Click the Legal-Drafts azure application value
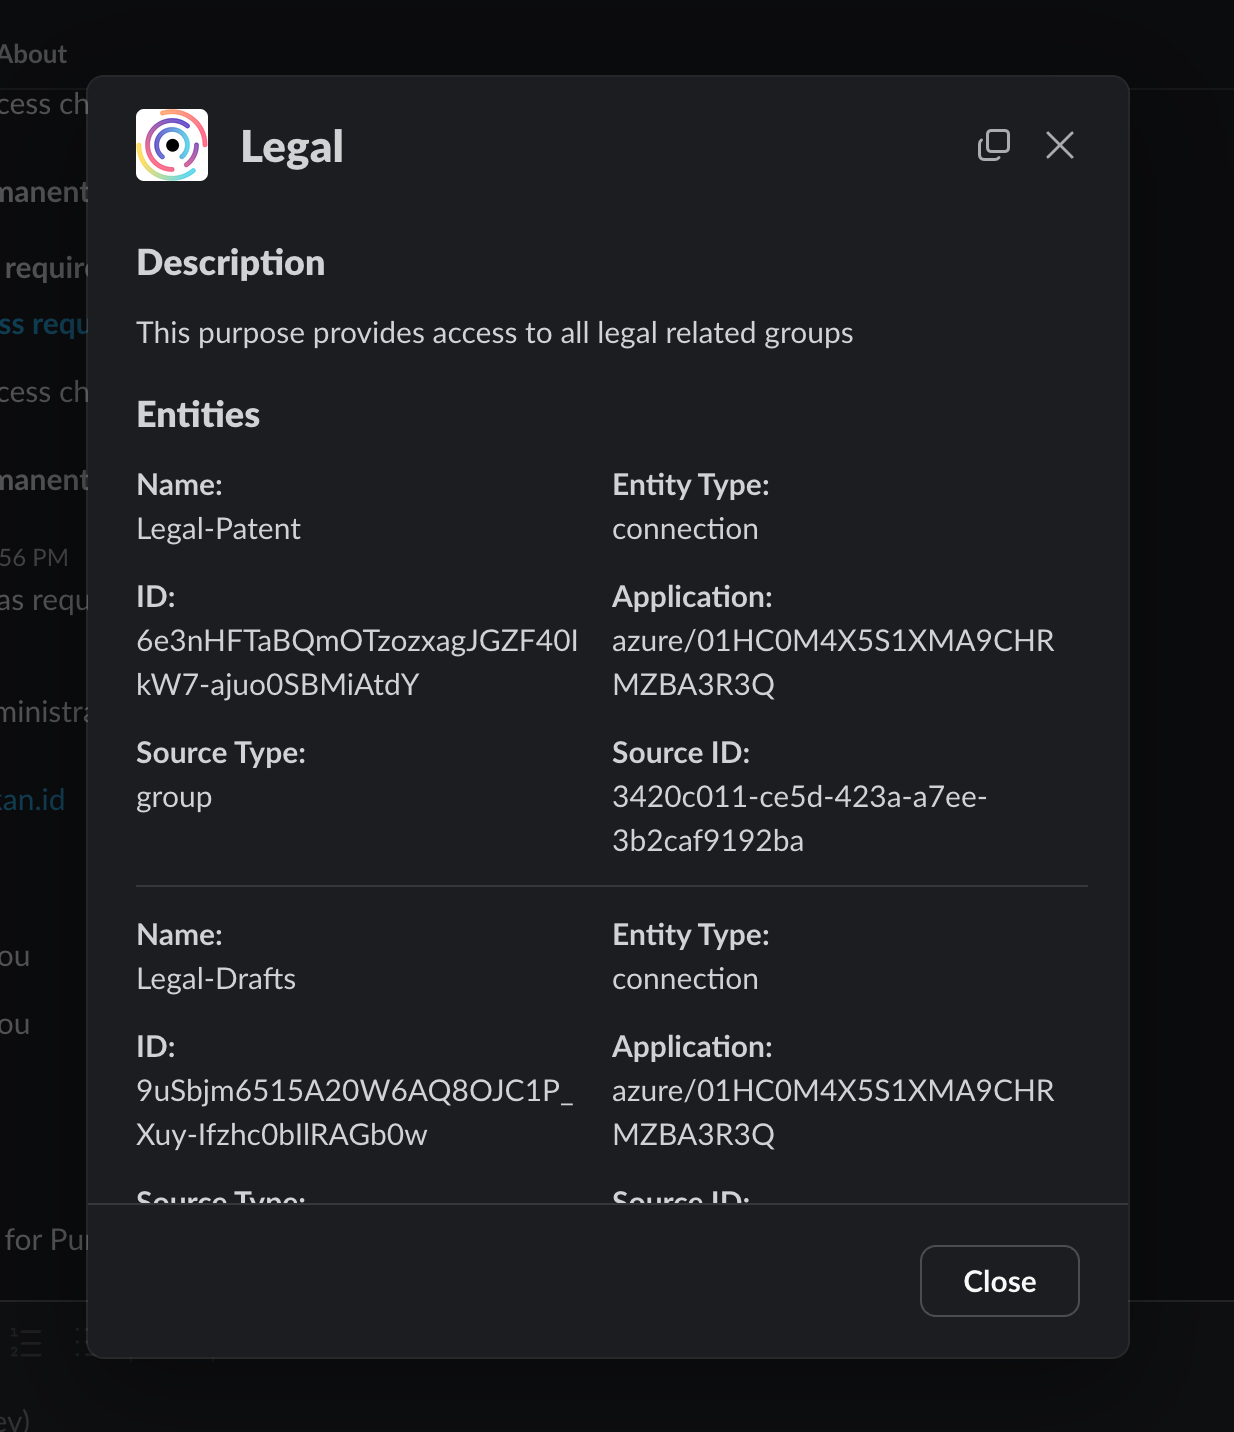The height and width of the screenshot is (1432, 1234). pyautogui.click(x=832, y=1112)
